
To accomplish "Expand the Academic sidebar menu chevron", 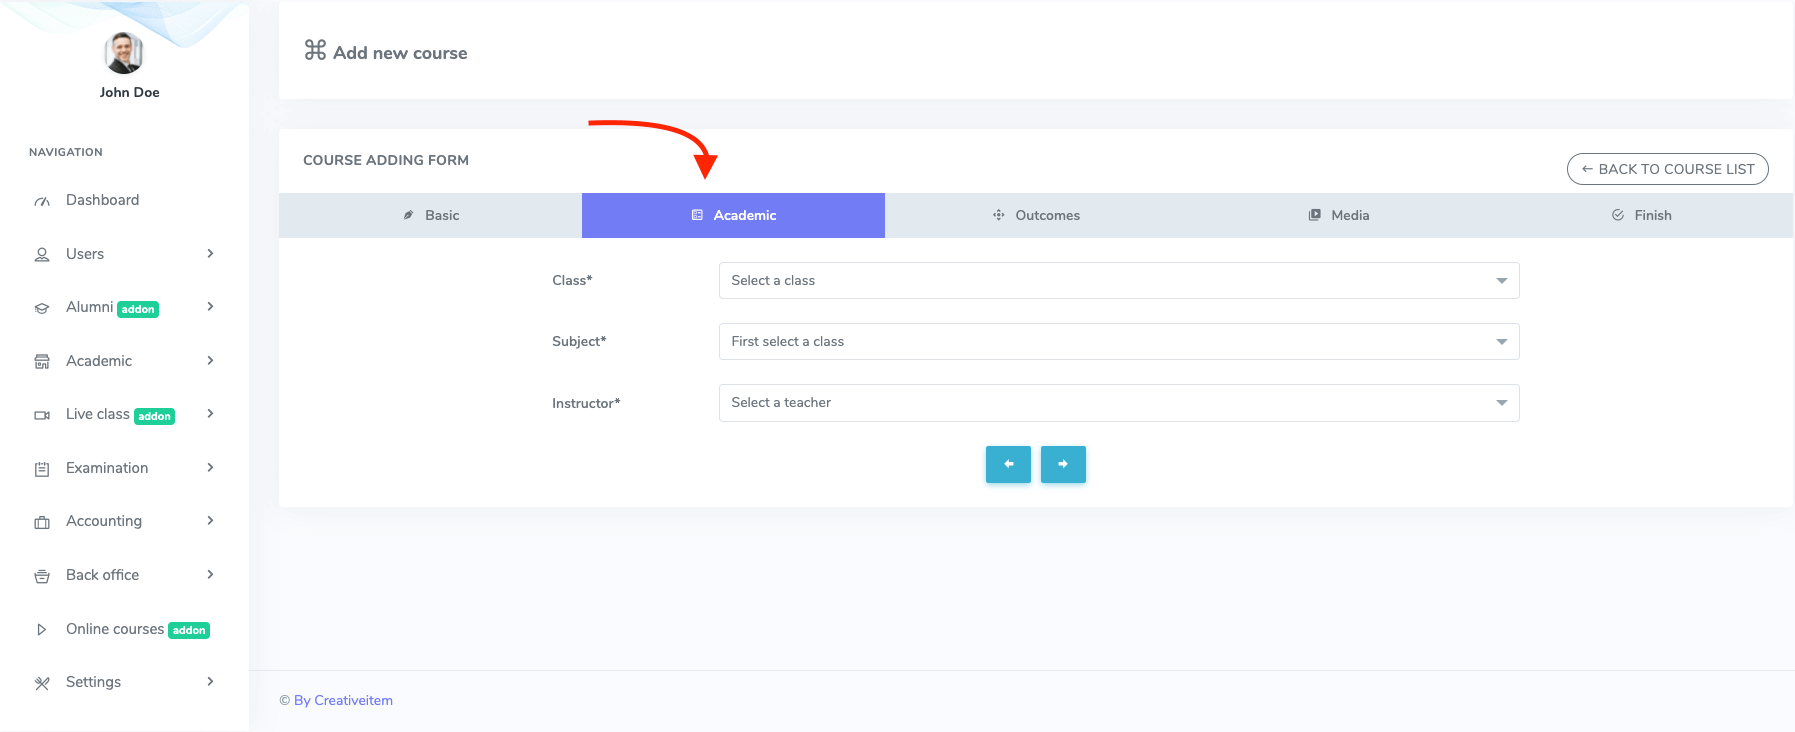I will tap(210, 361).
